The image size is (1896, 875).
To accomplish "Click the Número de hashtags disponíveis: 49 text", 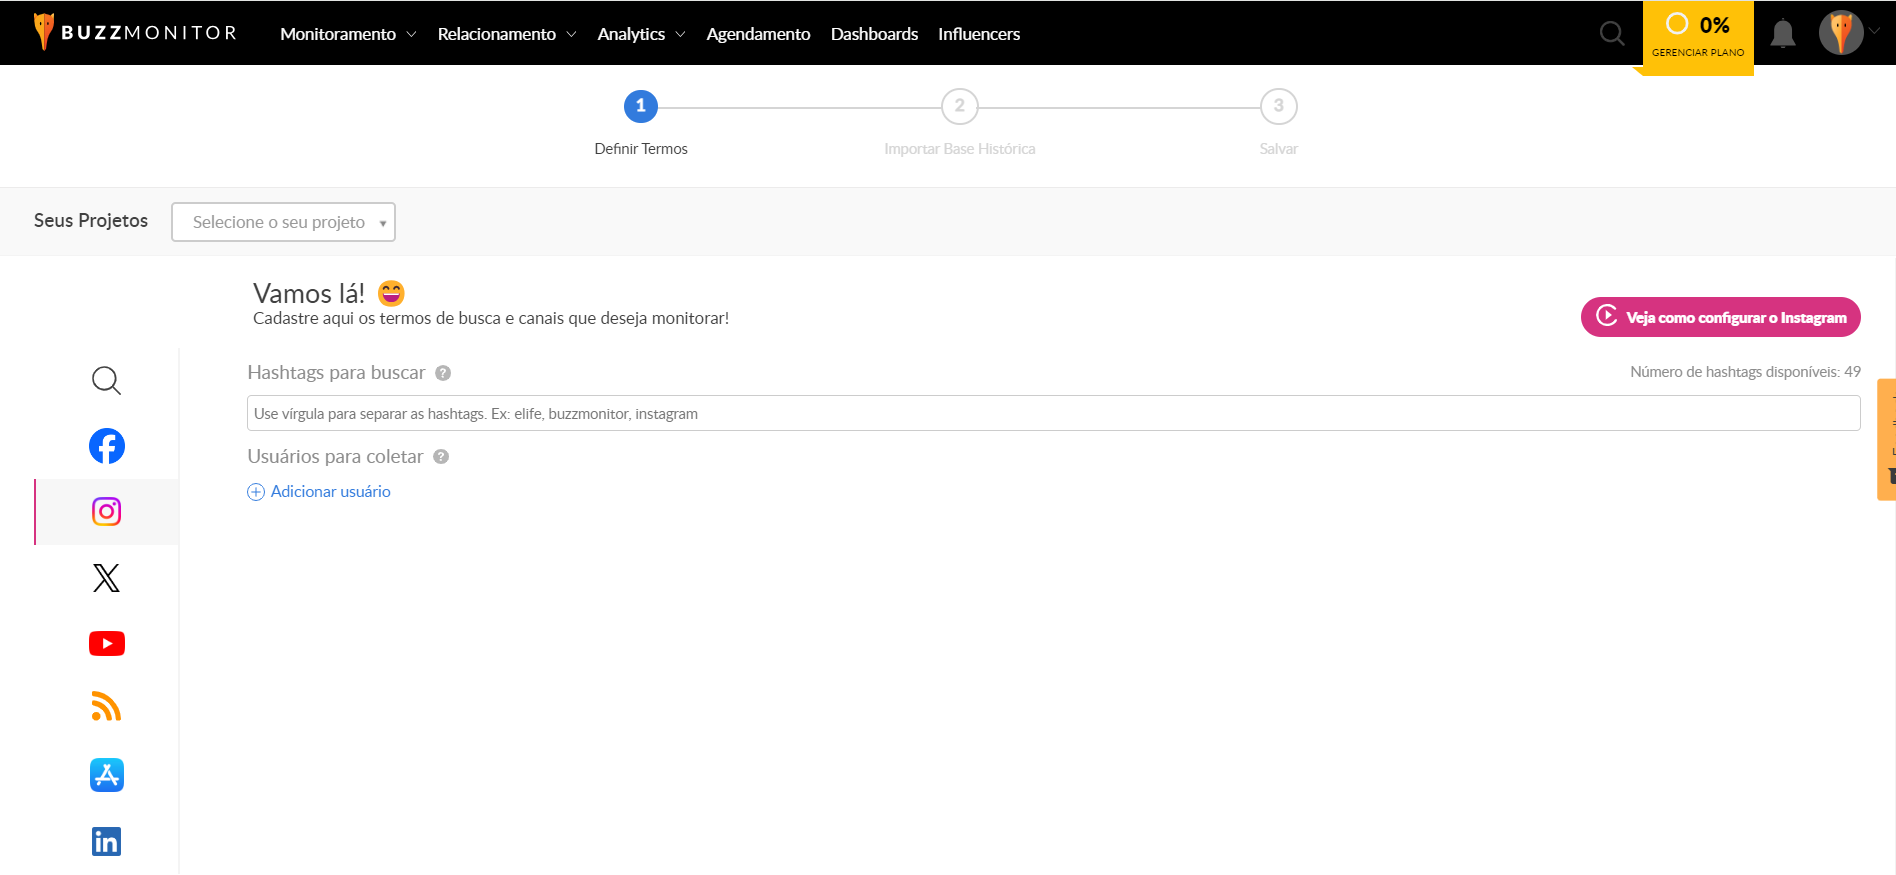I will [x=1745, y=372].
